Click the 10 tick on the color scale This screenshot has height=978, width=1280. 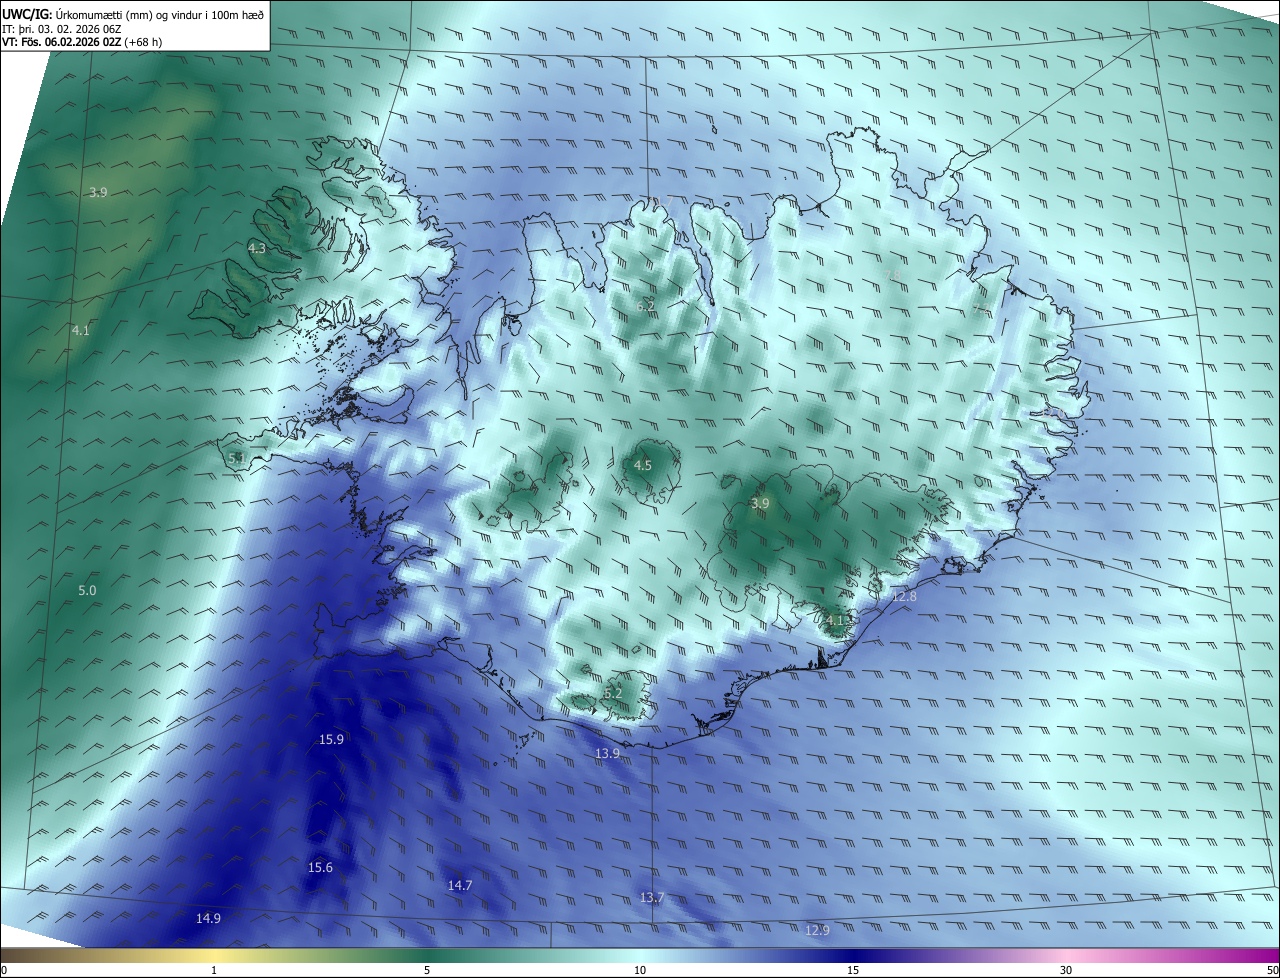640,971
